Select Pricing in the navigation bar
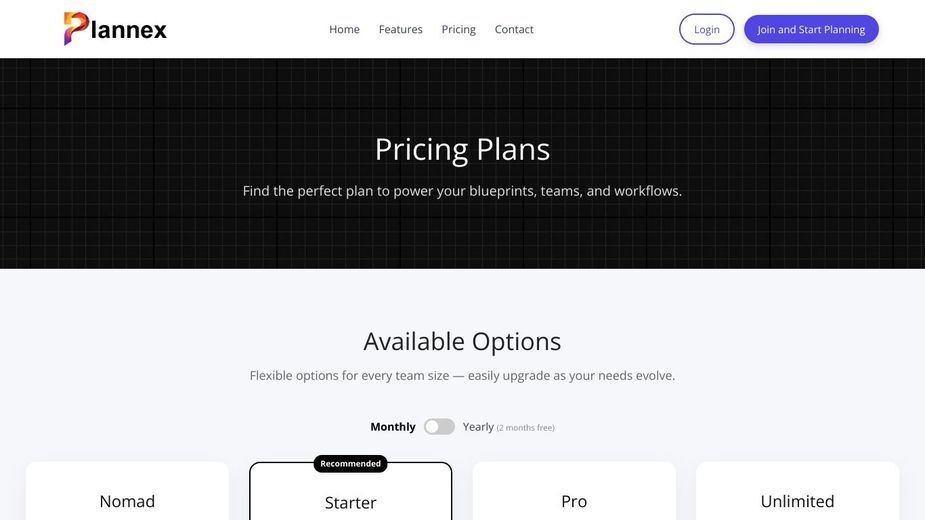Viewport: 925px width, 520px height. (458, 29)
